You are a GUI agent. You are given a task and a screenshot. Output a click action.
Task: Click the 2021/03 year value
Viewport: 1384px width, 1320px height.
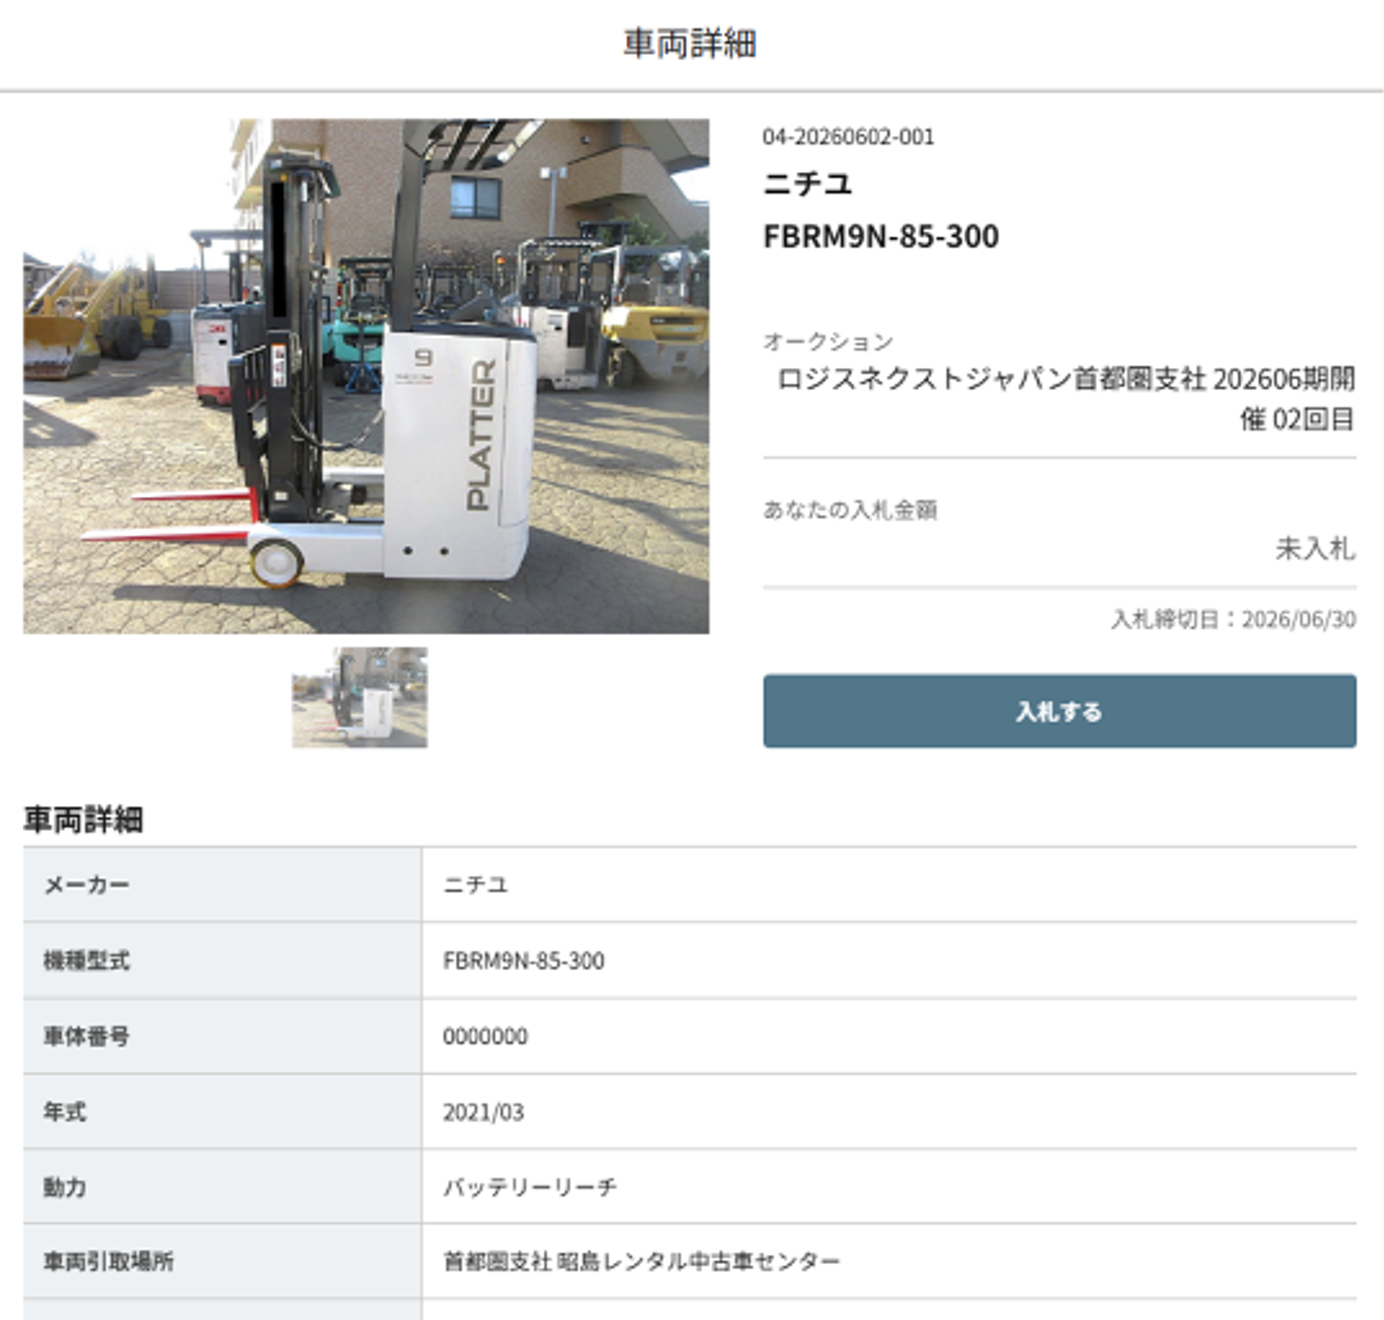pyautogui.click(x=483, y=1112)
